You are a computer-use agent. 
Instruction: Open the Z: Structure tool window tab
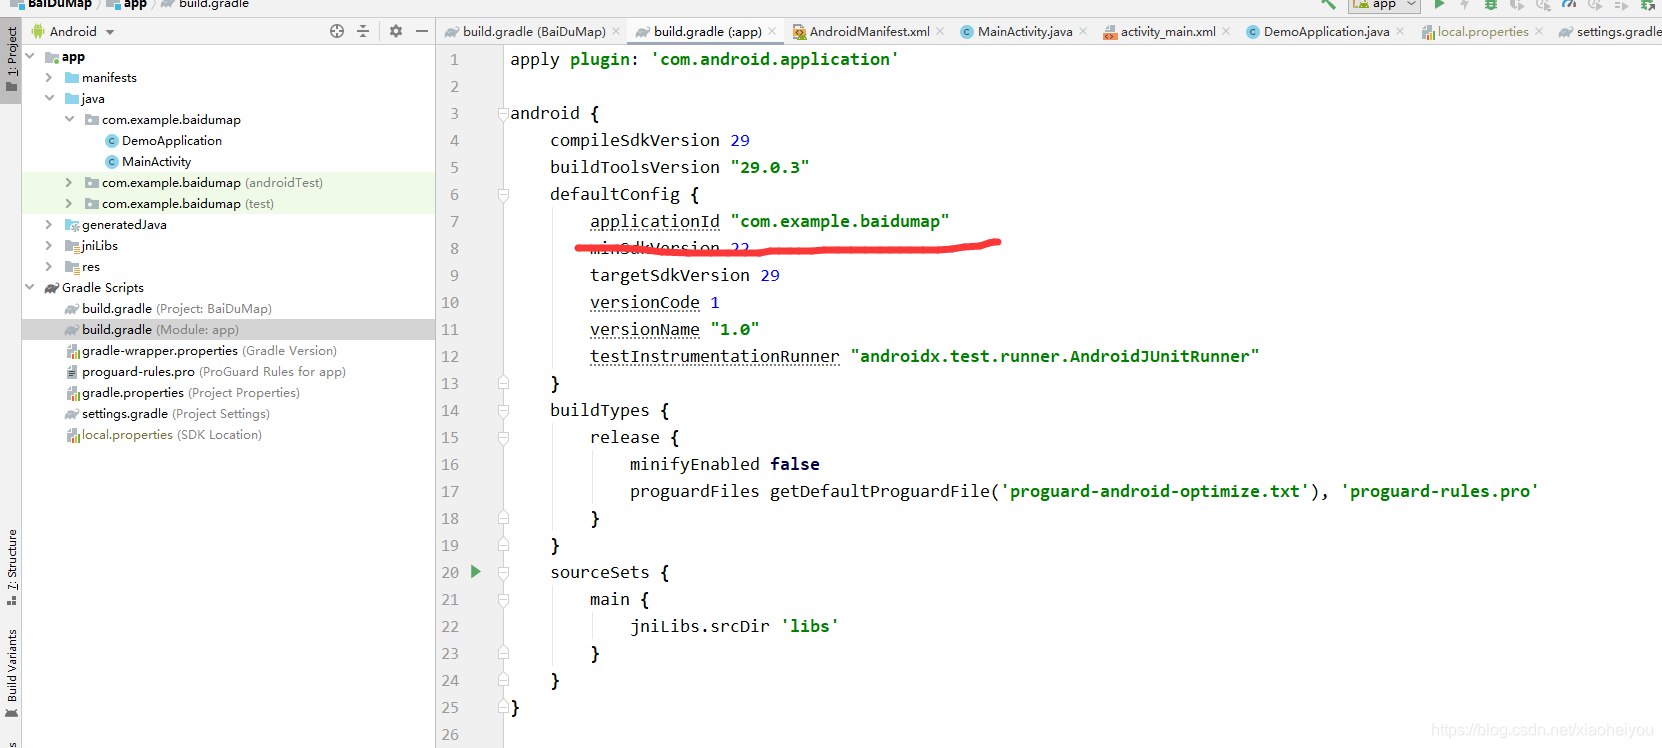tap(11, 567)
